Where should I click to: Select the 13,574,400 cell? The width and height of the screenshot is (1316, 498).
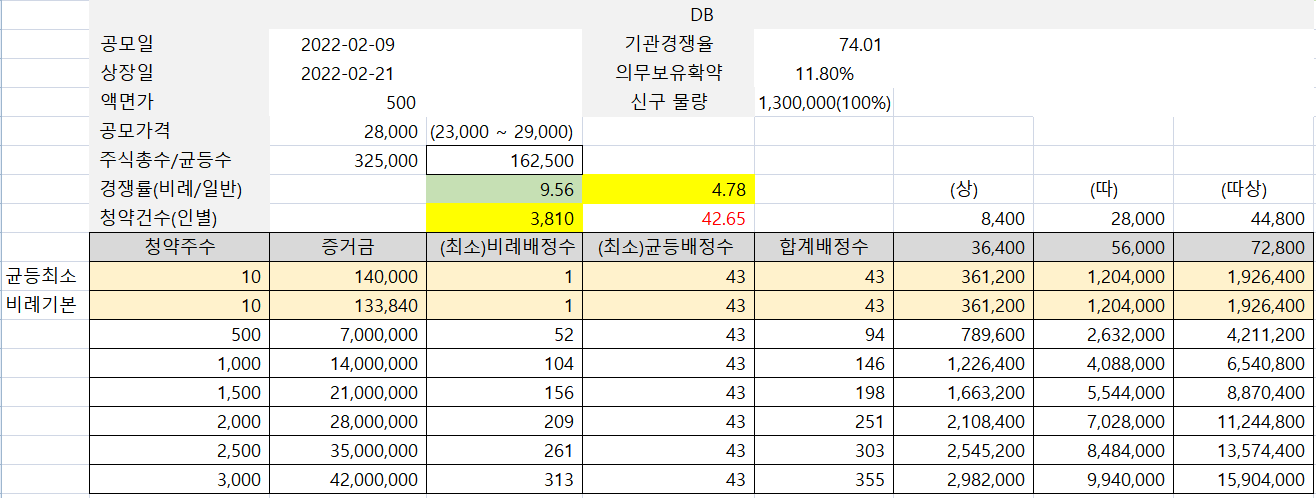pos(1244,451)
